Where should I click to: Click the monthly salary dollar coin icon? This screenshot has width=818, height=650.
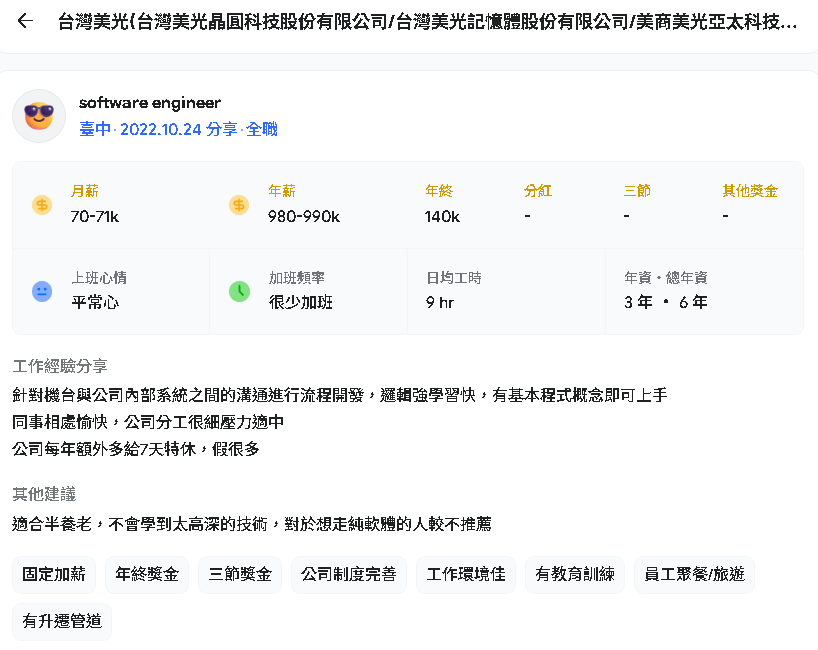click(x=42, y=205)
